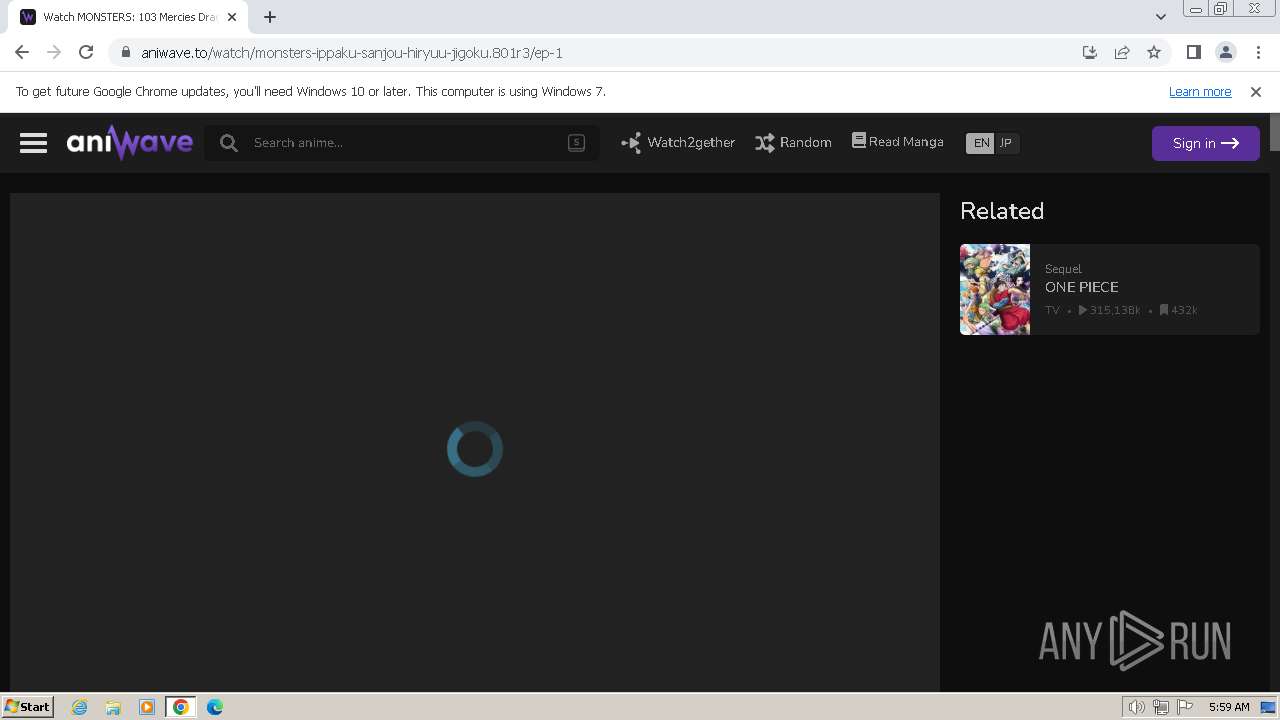1280x720 pixels.
Task: Click the volume tray icon
Action: [x=1136, y=707]
